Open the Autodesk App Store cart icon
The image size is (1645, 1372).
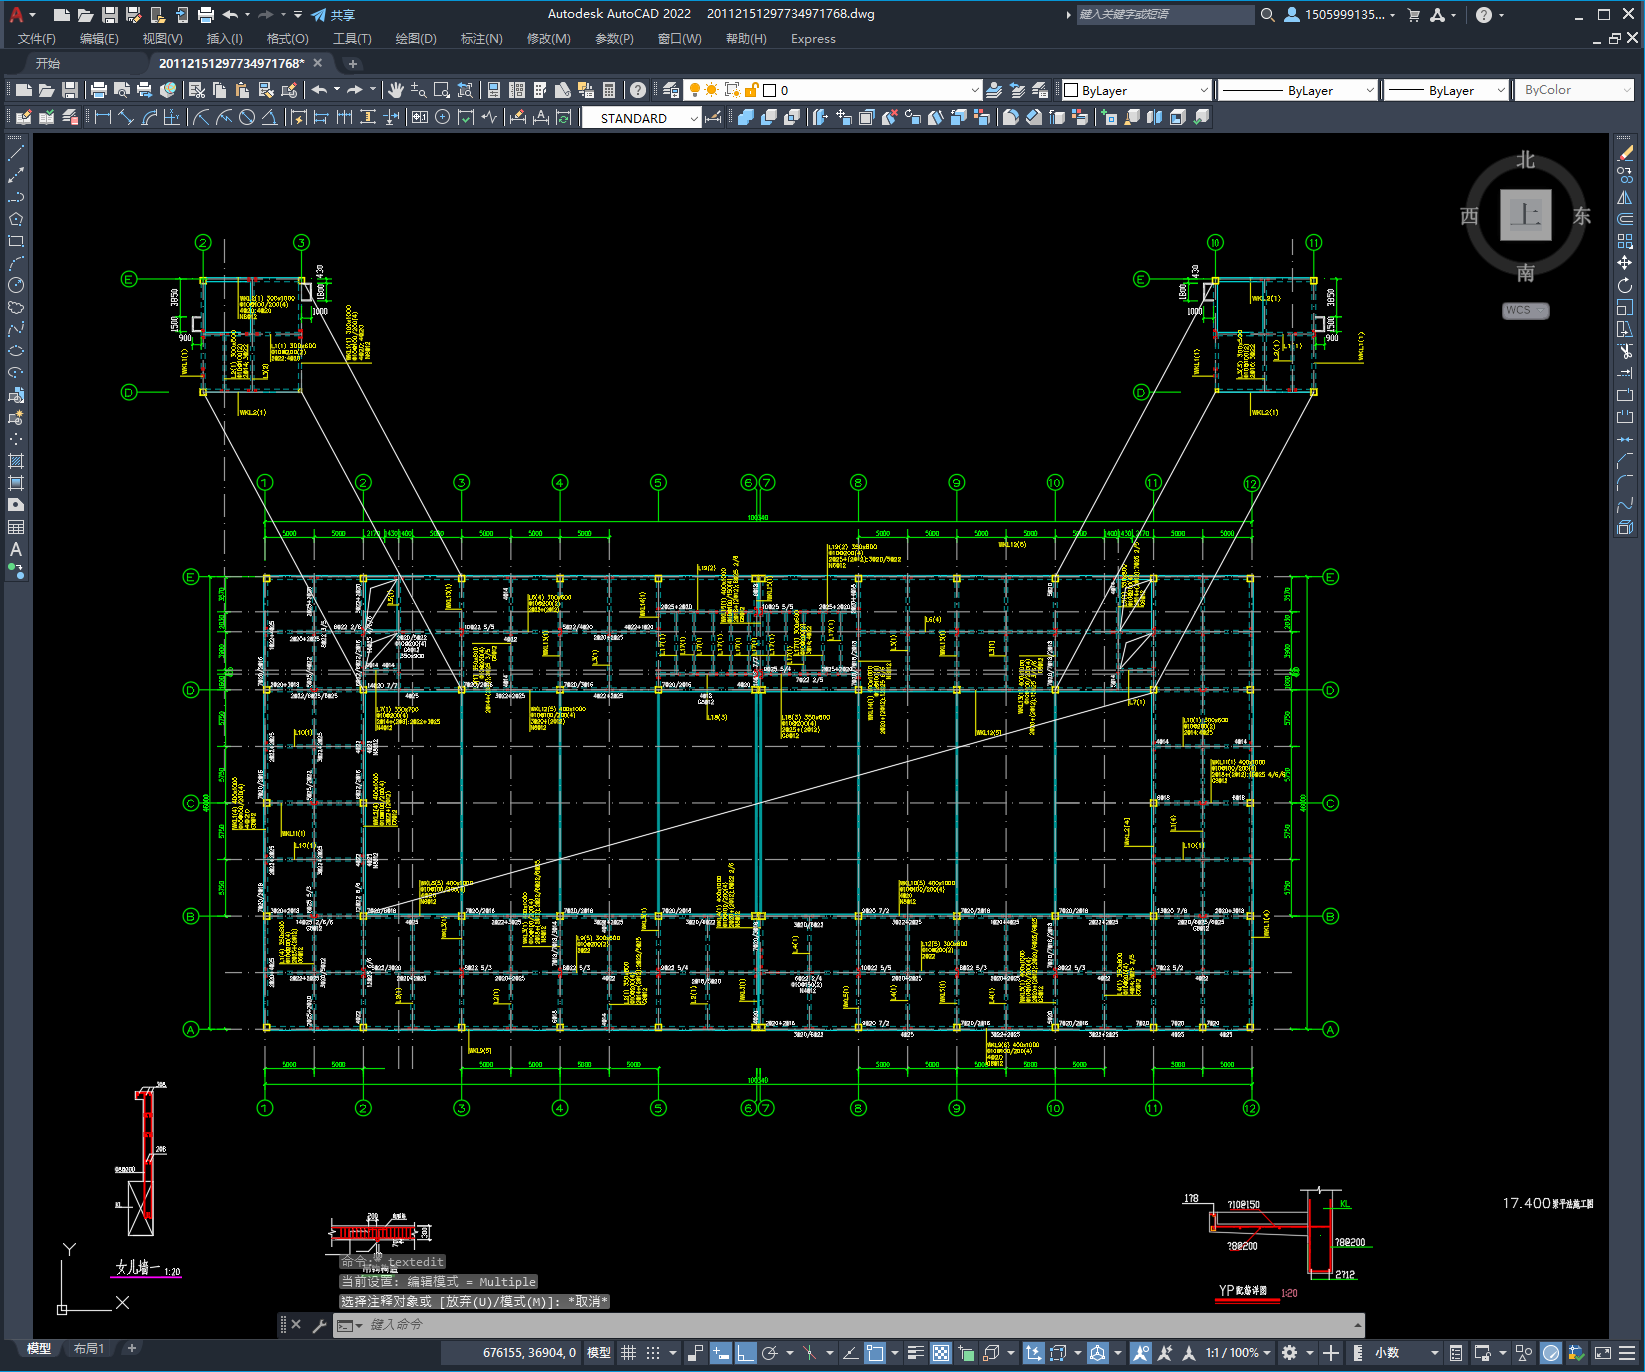pyautogui.click(x=1414, y=14)
